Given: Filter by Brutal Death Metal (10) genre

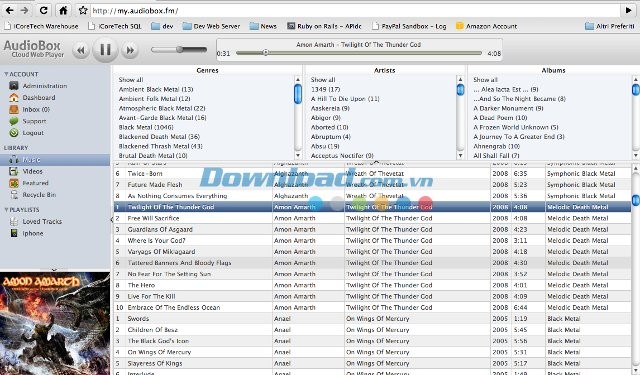Looking at the screenshot, I should (x=153, y=155).
